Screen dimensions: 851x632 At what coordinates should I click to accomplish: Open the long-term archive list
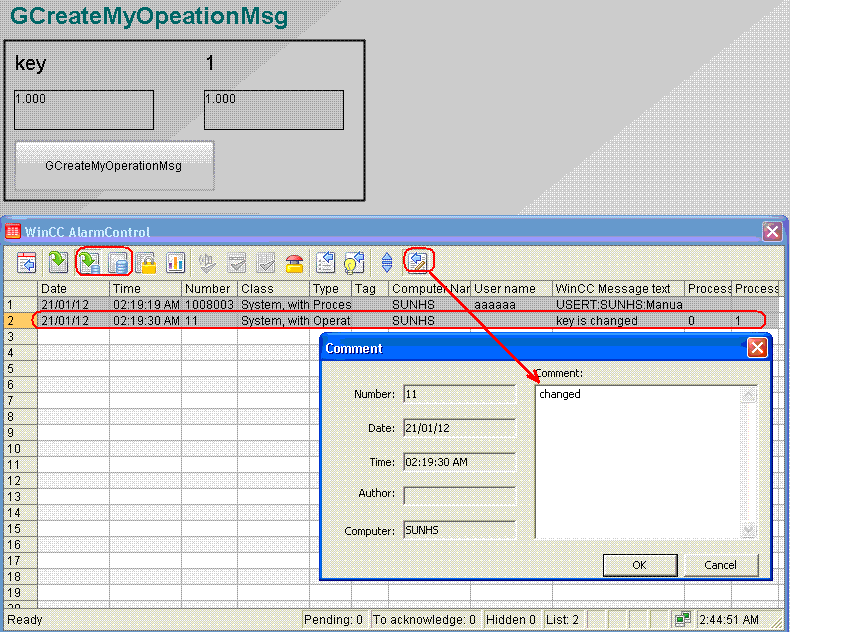pos(118,263)
